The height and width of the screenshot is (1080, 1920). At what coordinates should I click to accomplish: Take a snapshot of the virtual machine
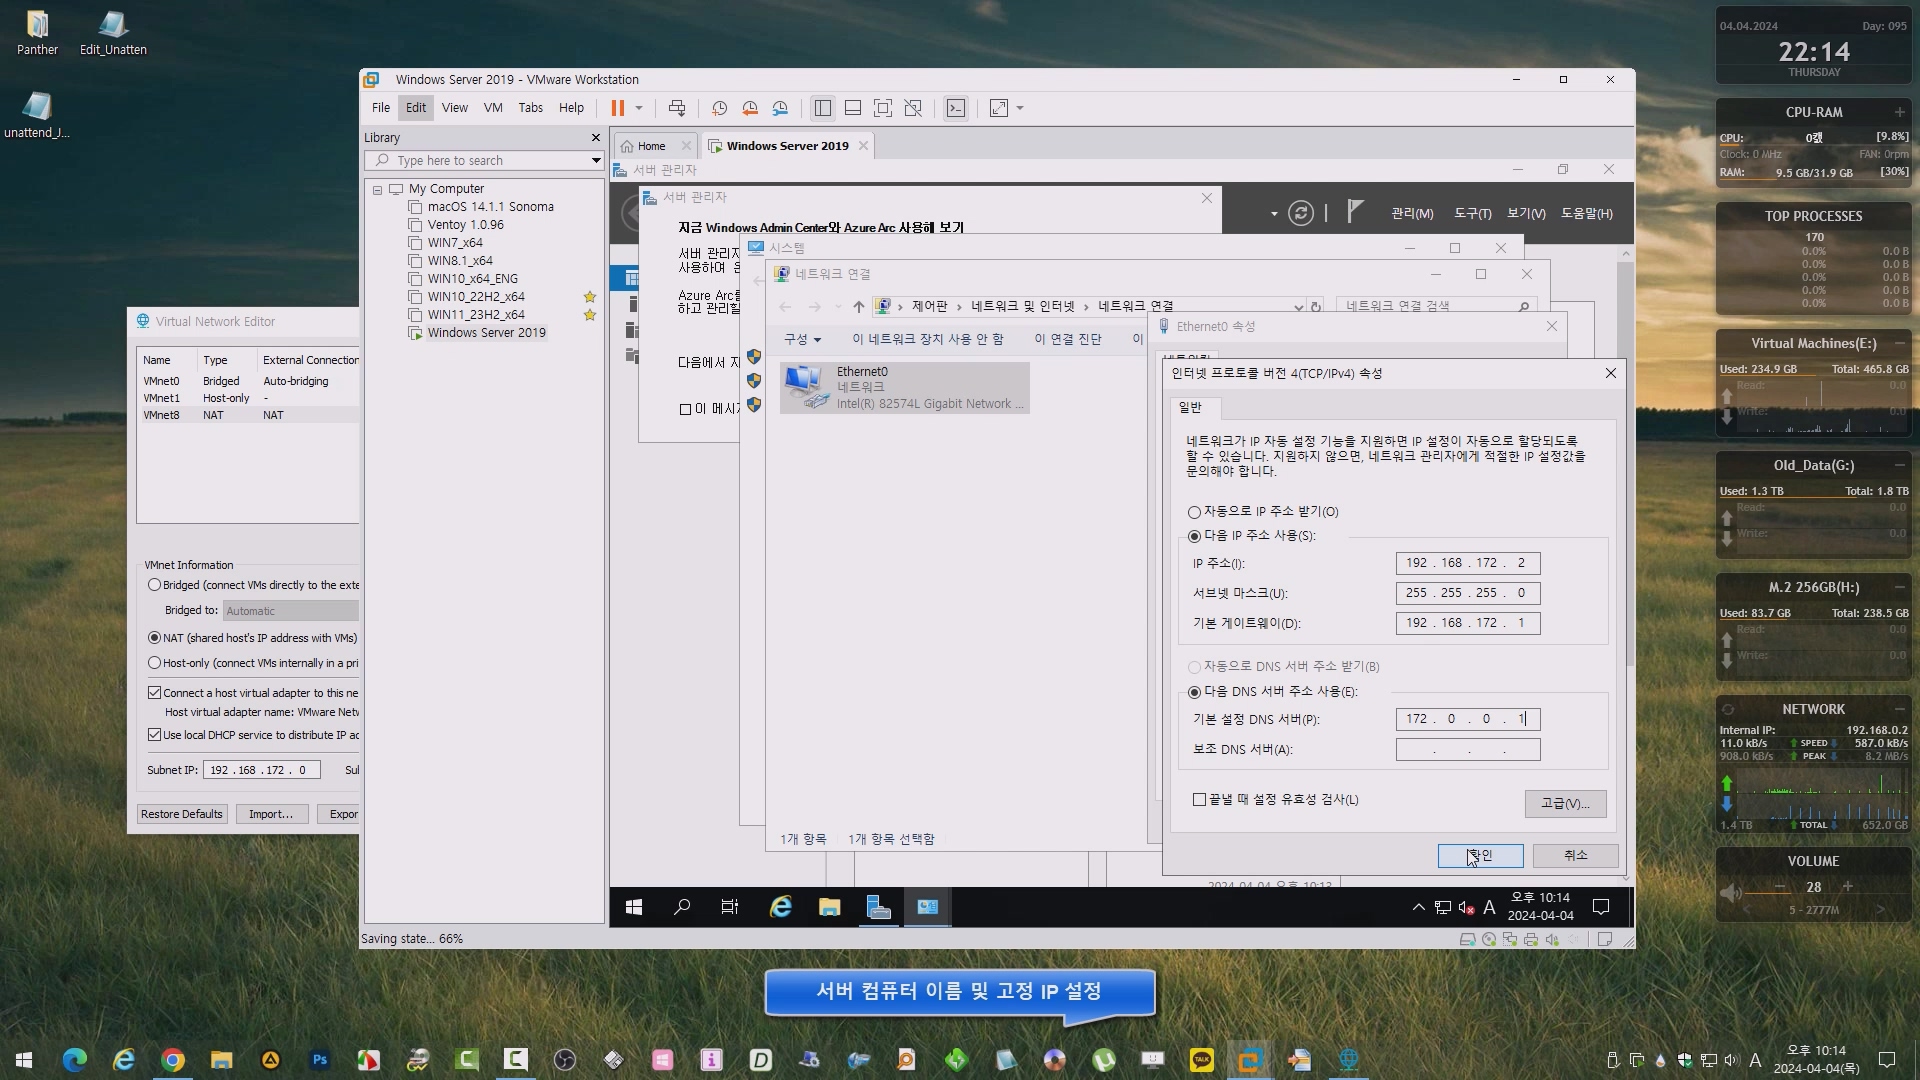719,108
